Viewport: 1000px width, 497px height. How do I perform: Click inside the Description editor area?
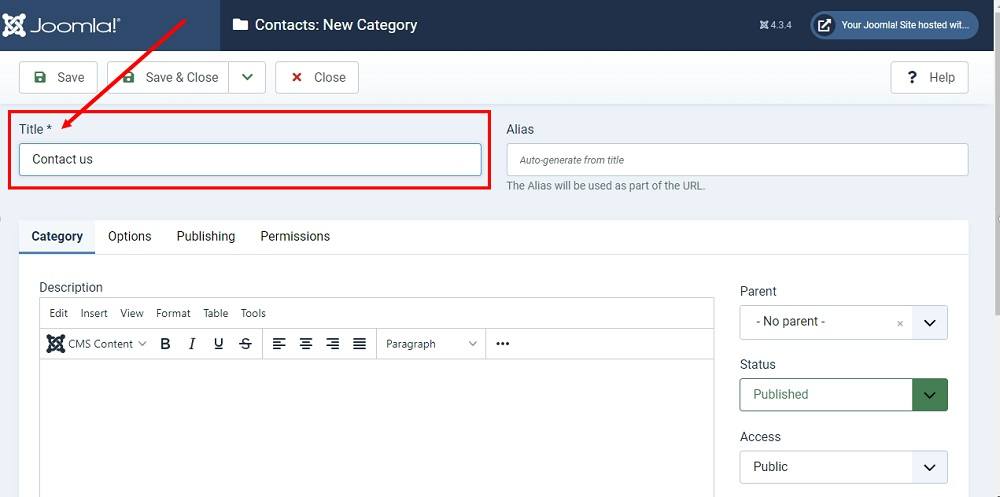[x=376, y=427]
